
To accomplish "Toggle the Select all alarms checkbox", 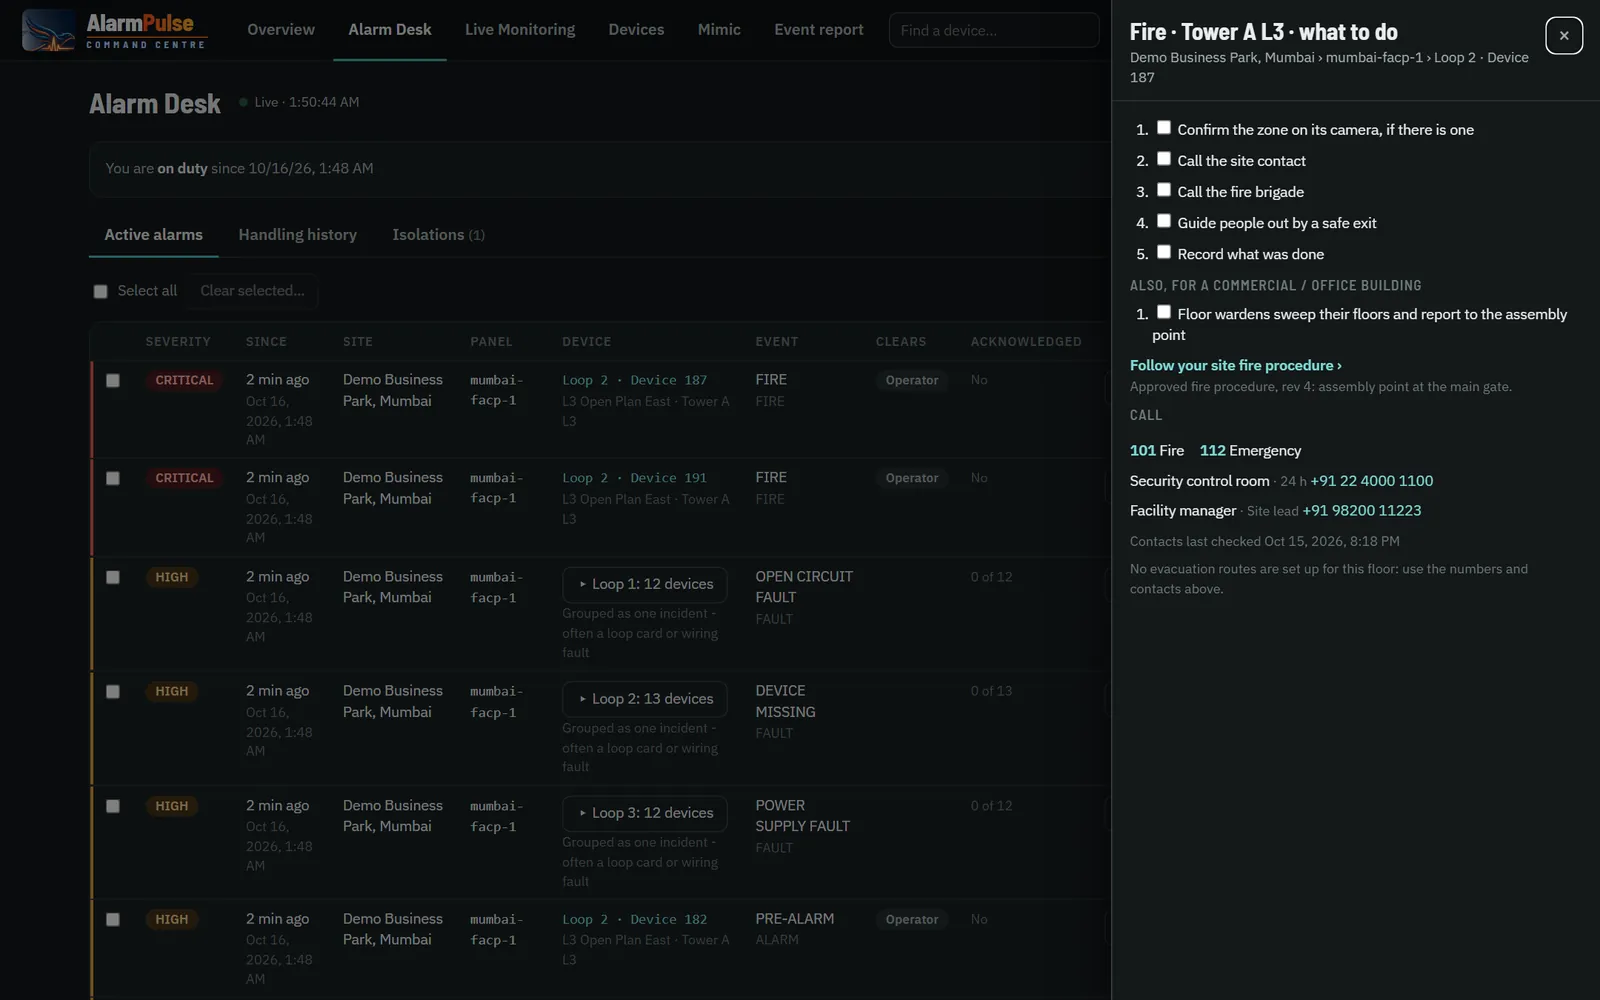I will coord(100,291).
